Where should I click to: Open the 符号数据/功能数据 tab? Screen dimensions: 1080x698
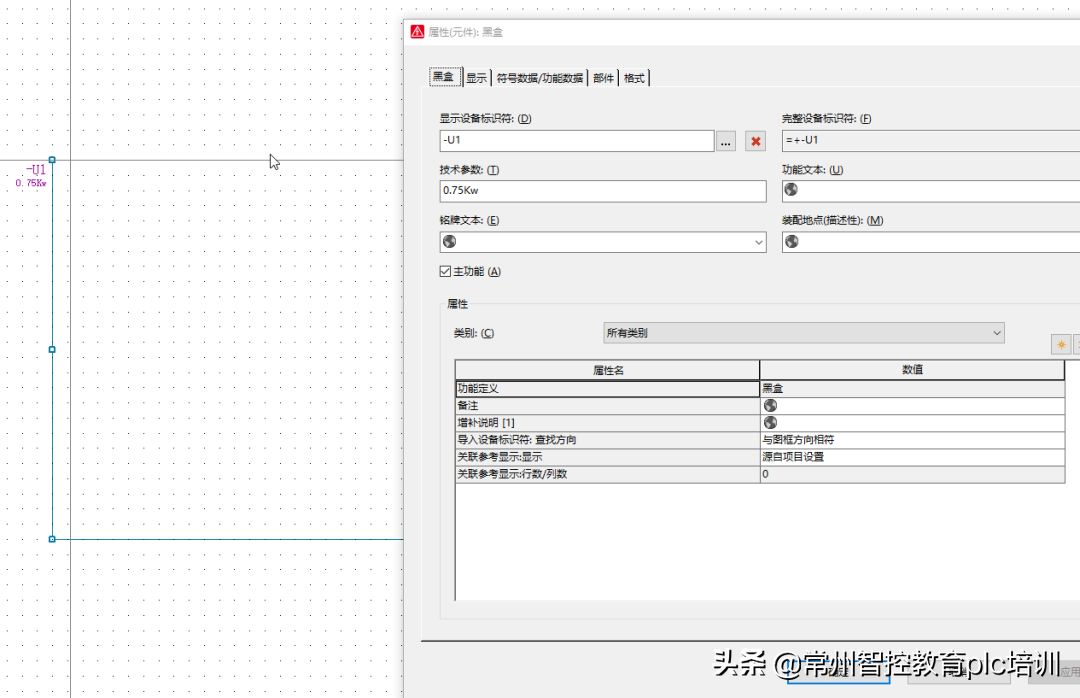click(540, 78)
